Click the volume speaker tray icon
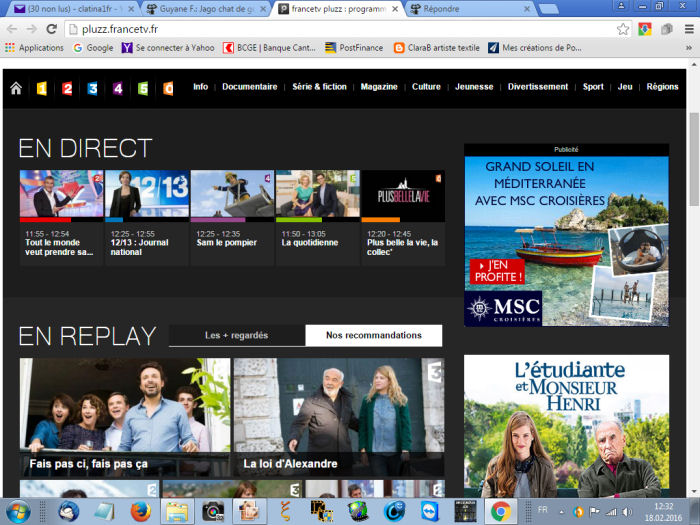This screenshot has height=525, width=700. 627,512
